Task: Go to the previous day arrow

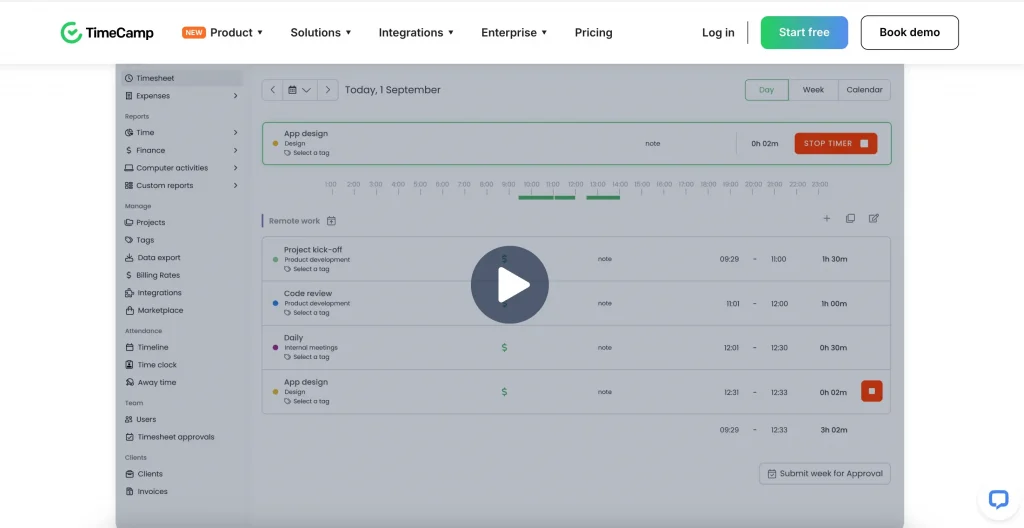Action: pos(272,90)
